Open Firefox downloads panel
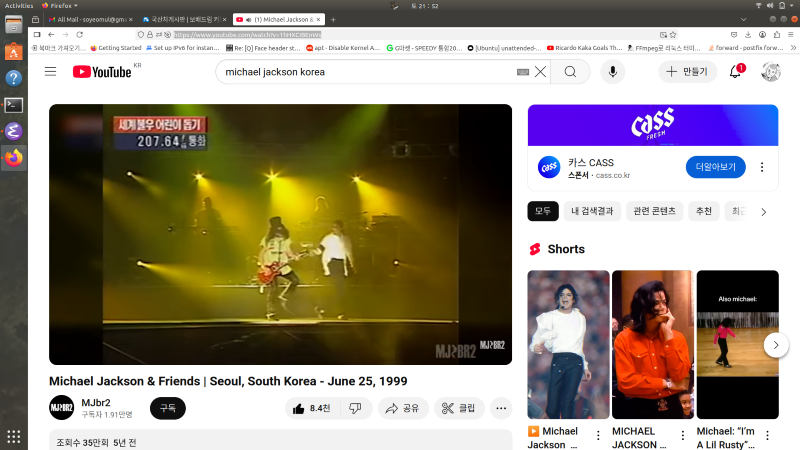The height and width of the screenshot is (450, 800). tap(748, 35)
